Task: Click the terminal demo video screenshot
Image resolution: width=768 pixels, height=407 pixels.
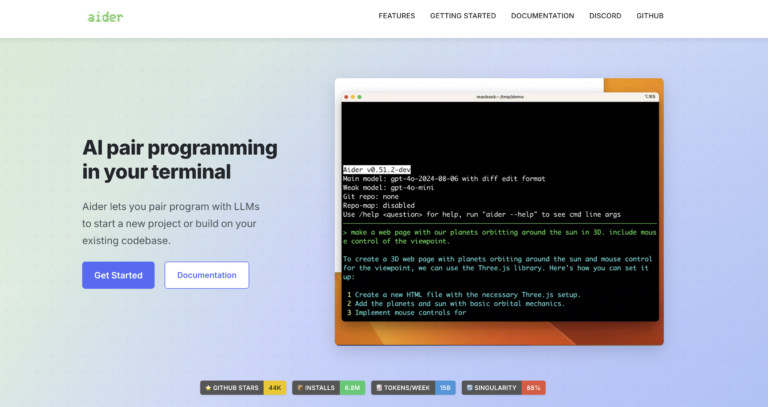Action: pyautogui.click(x=499, y=212)
